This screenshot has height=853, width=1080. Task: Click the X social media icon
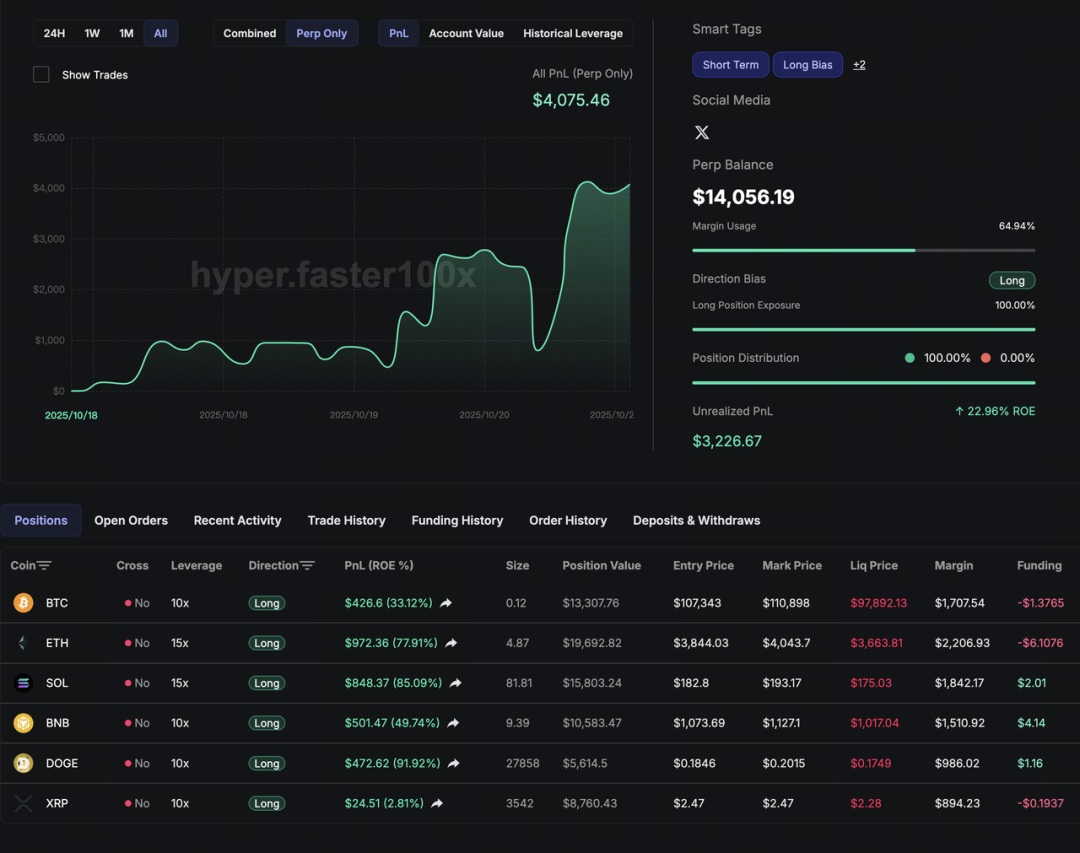702,132
